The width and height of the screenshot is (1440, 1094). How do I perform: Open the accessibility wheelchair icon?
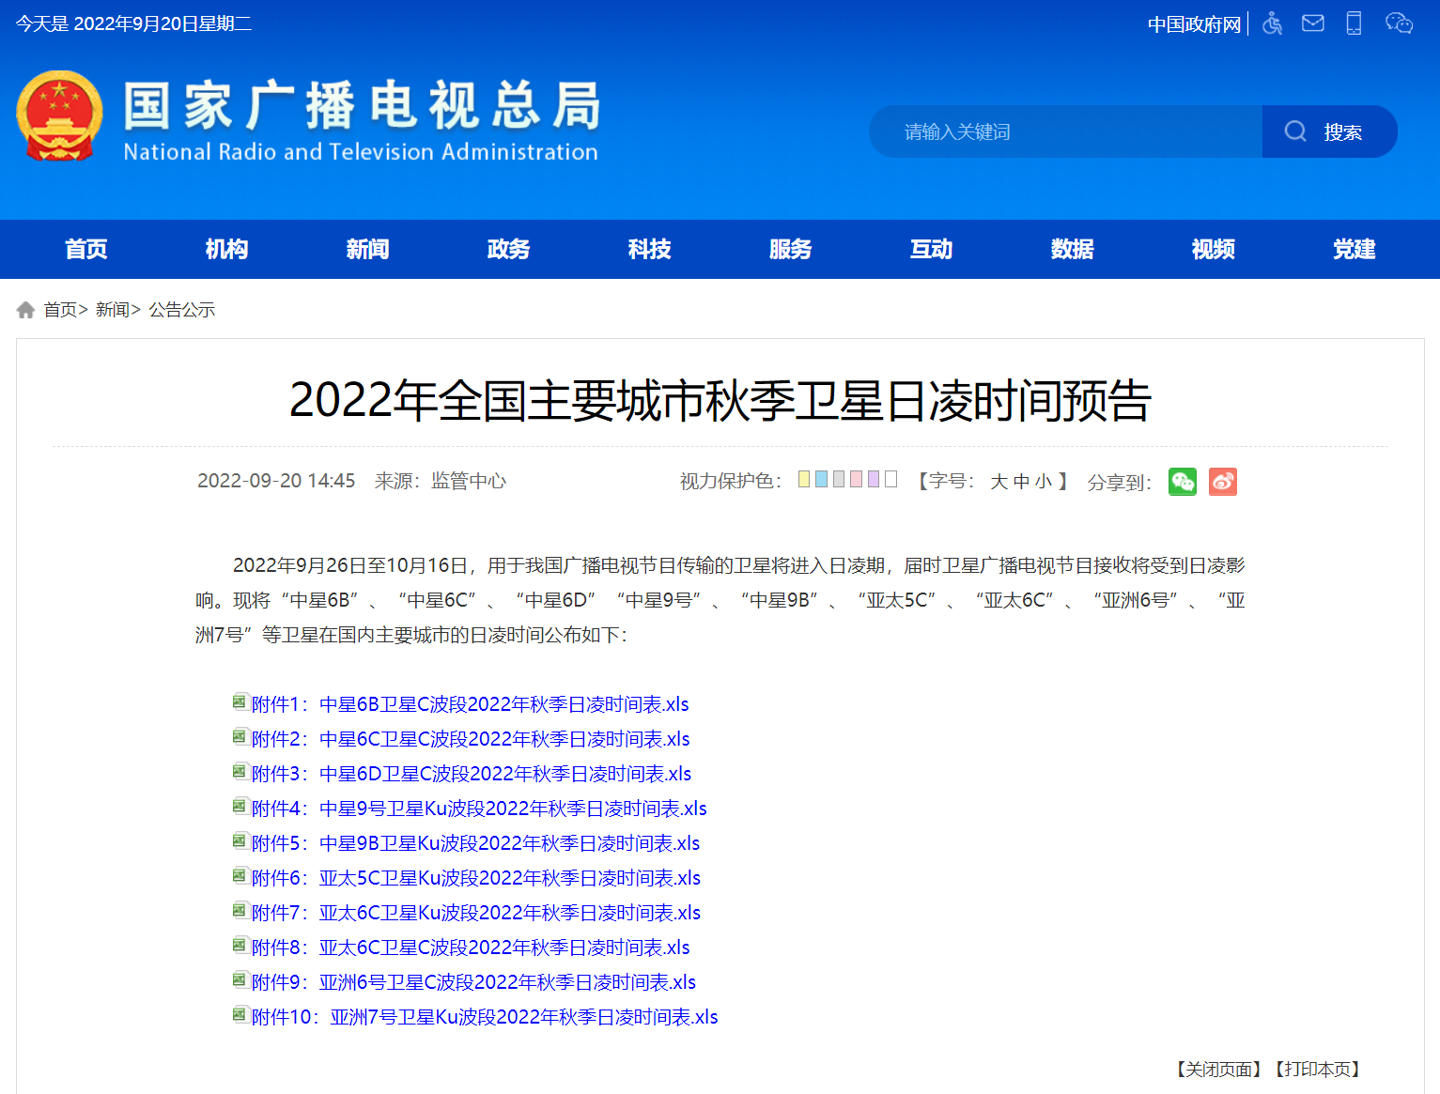point(1272,23)
